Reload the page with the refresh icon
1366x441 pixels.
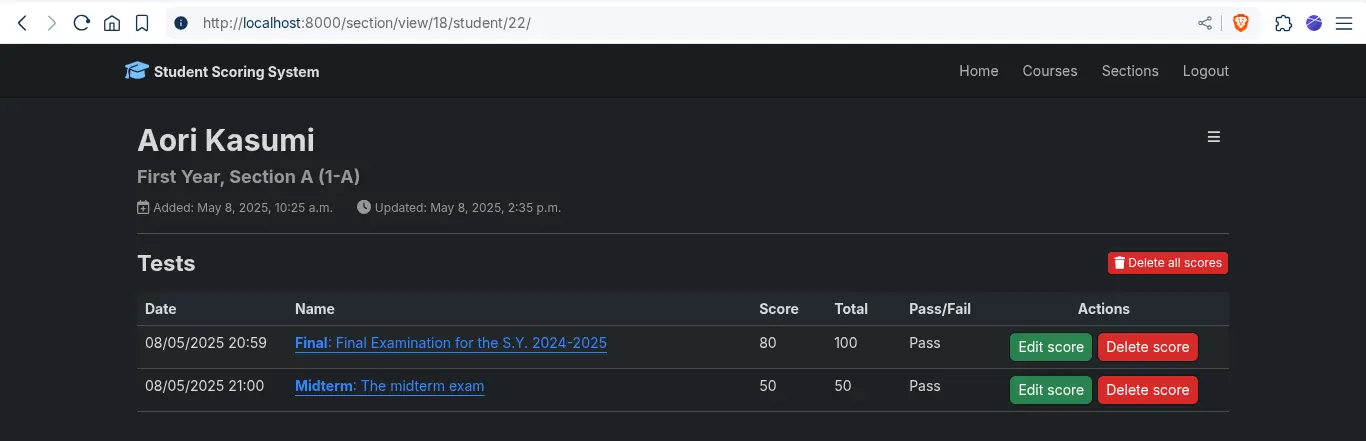82,22
